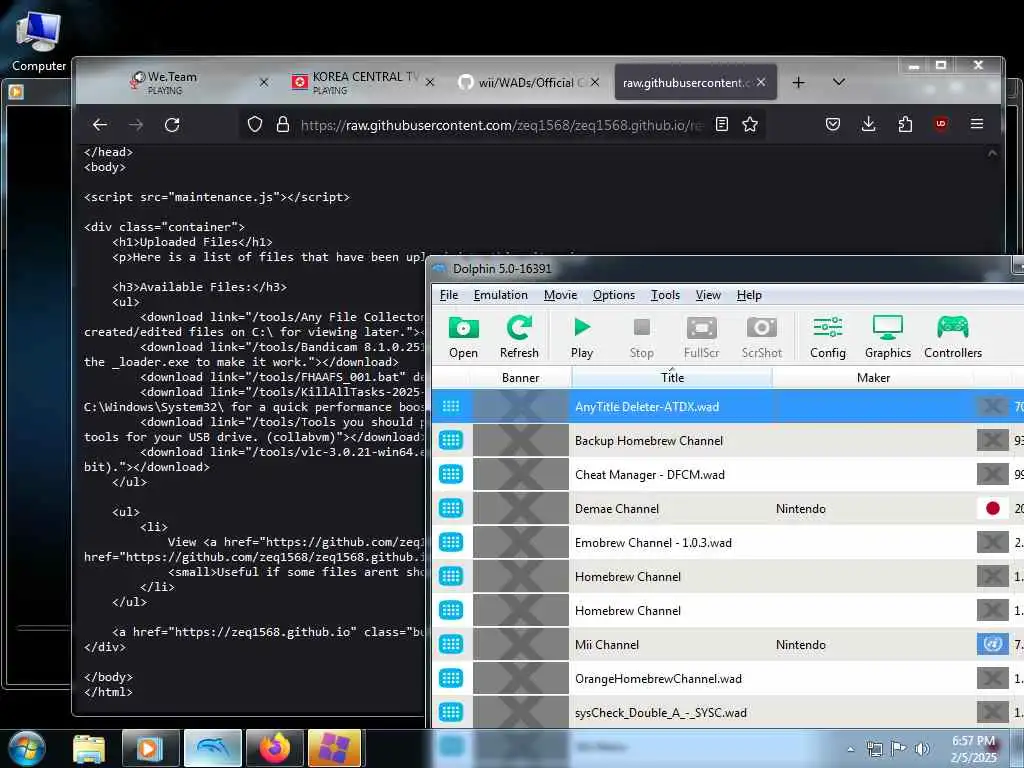Open tracking protection shield icon
The image size is (1024, 768).
coord(255,124)
